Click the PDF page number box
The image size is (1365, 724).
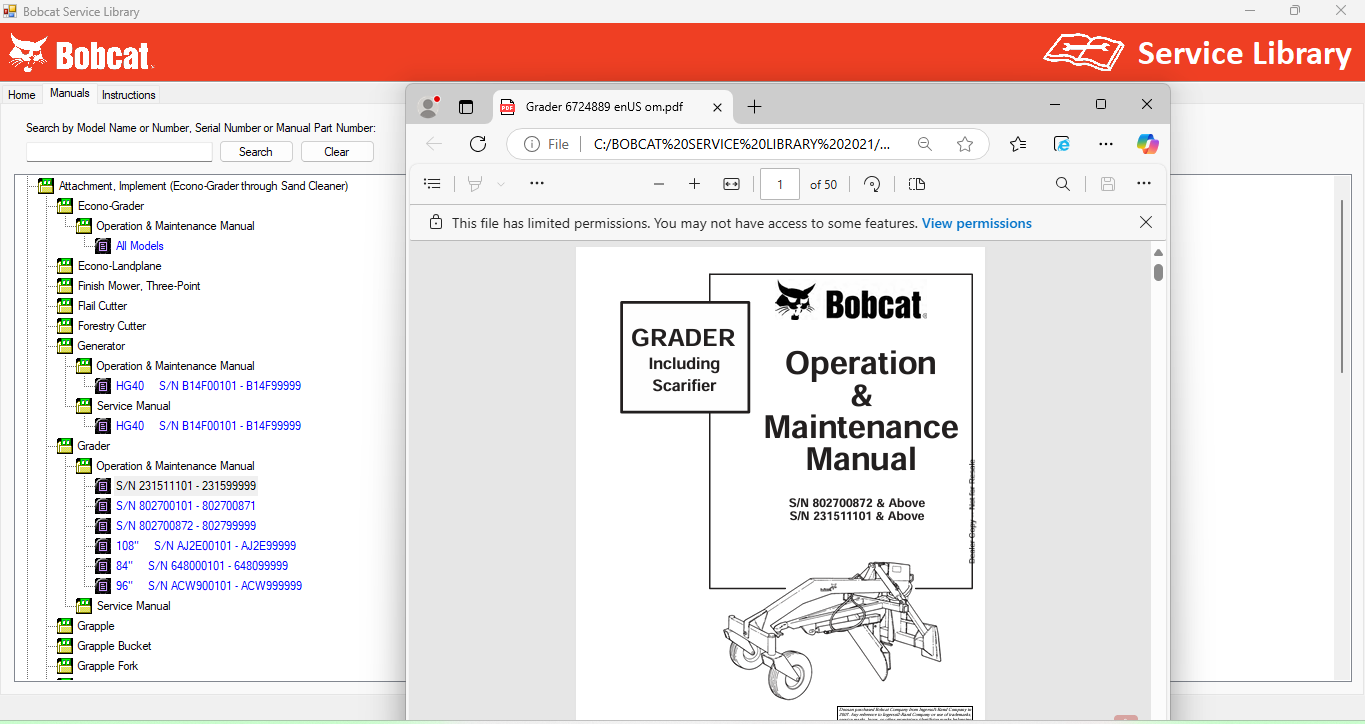point(780,184)
